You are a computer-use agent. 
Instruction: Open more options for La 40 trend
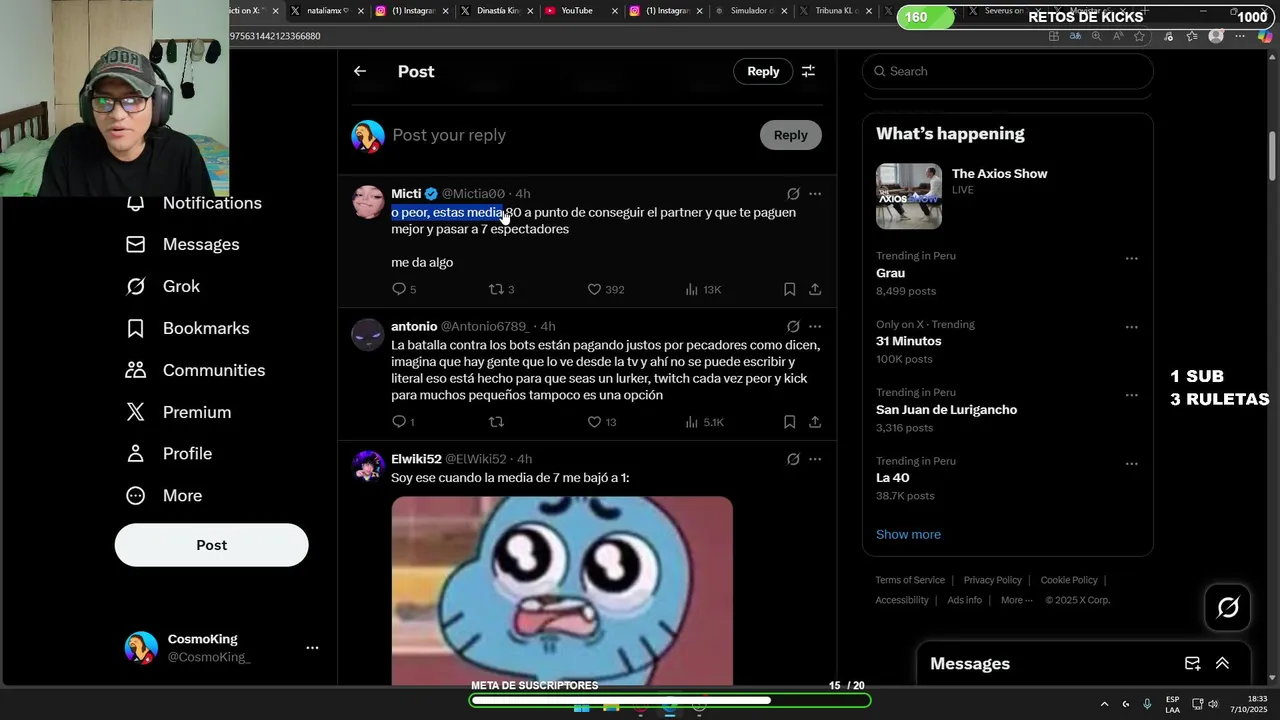coord(1131,464)
